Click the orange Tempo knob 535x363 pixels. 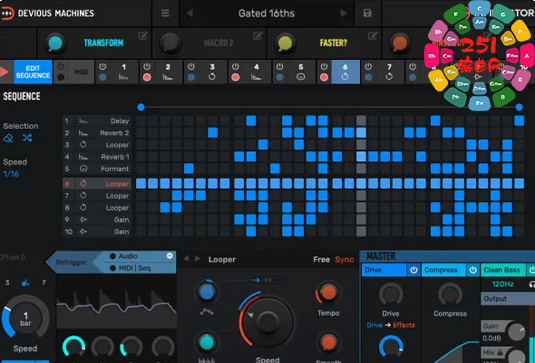(328, 293)
